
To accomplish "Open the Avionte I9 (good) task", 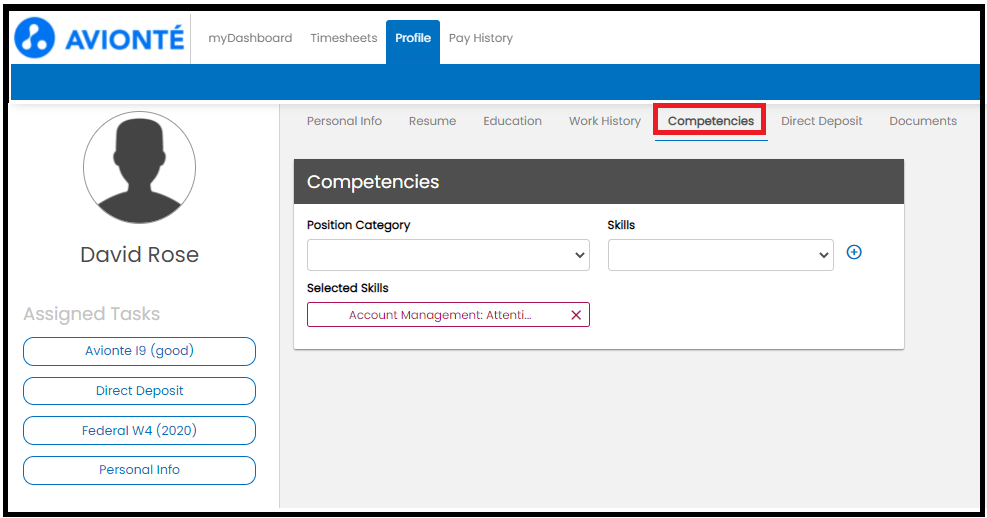I will tap(139, 351).
